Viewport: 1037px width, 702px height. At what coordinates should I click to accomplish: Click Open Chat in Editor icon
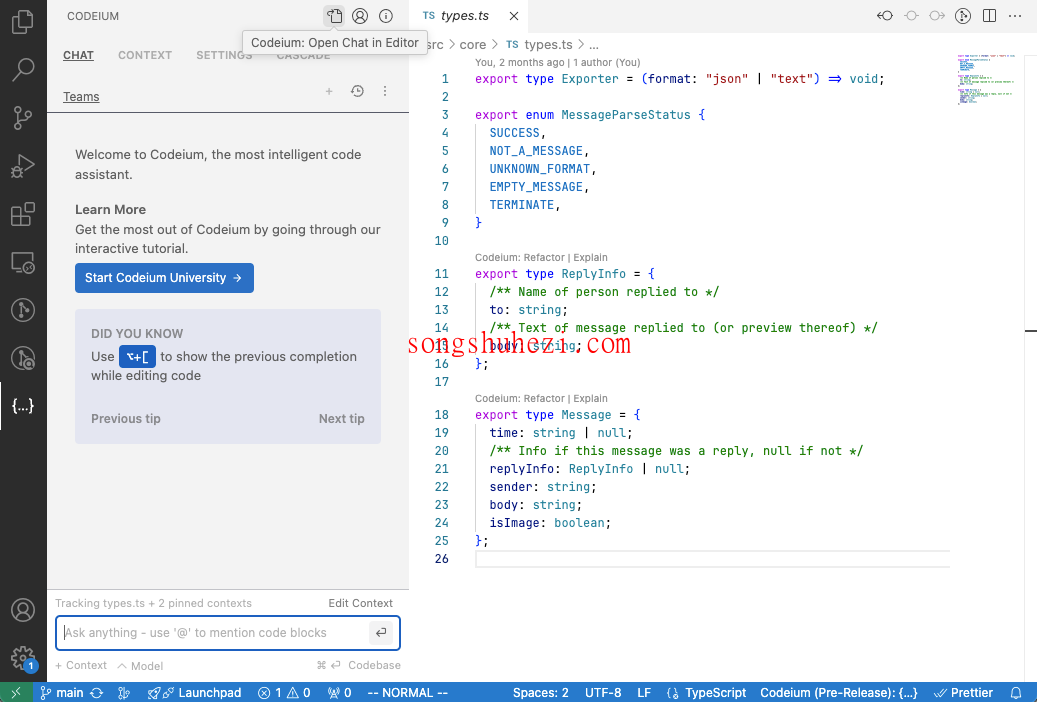tap(334, 16)
